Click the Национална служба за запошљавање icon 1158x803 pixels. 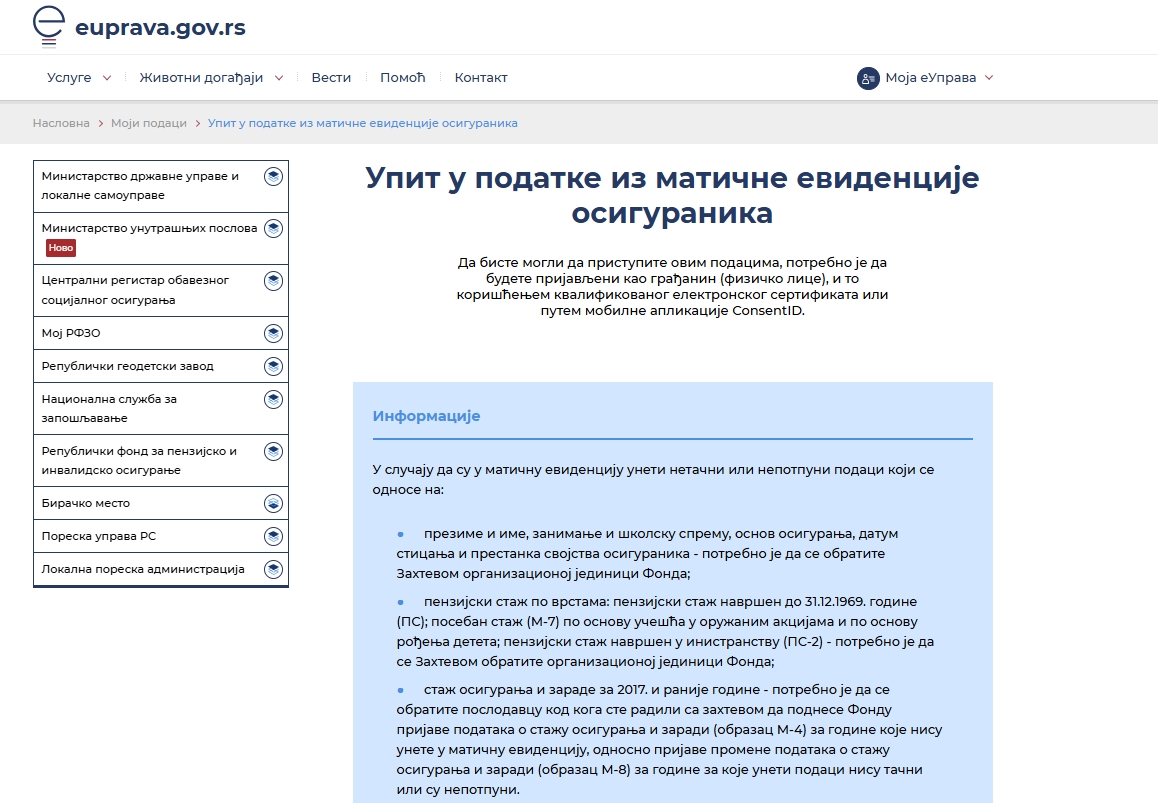[272, 399]
